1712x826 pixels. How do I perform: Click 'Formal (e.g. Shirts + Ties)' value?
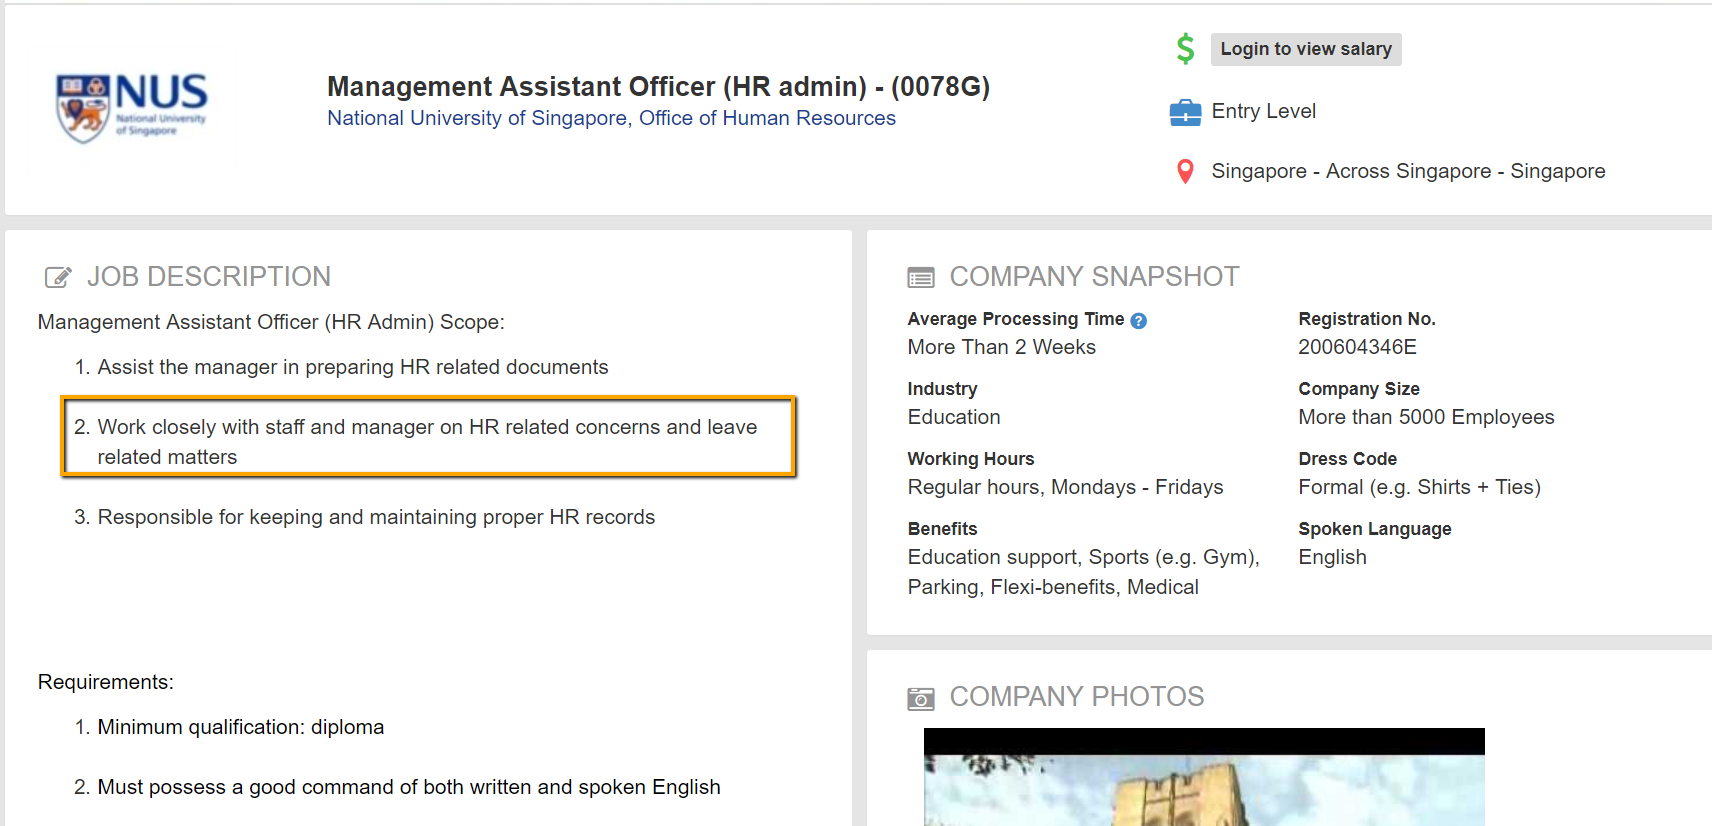pyautogui.click(x=1419, y=487)
